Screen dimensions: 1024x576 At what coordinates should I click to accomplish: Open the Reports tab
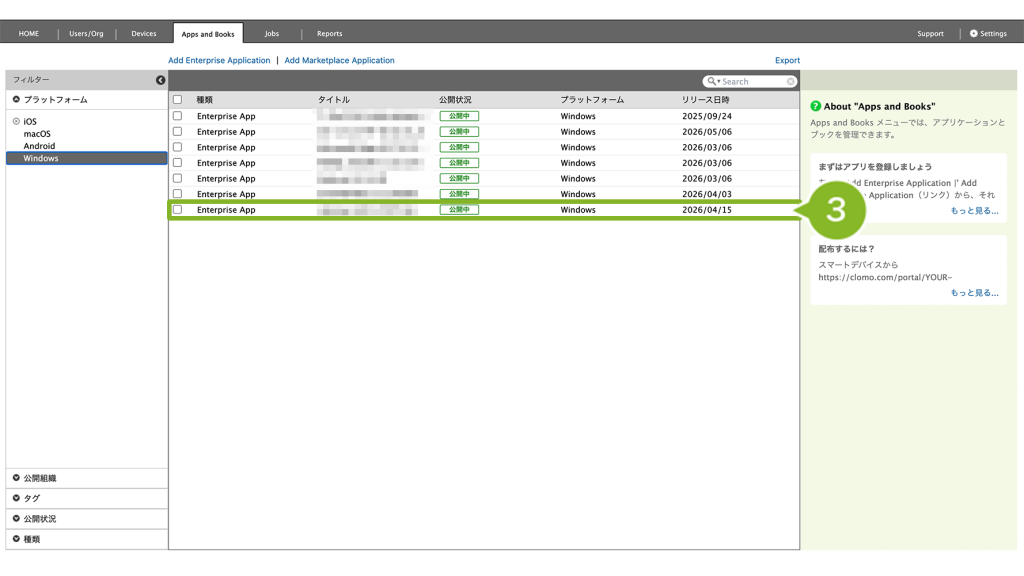[329, 33]
